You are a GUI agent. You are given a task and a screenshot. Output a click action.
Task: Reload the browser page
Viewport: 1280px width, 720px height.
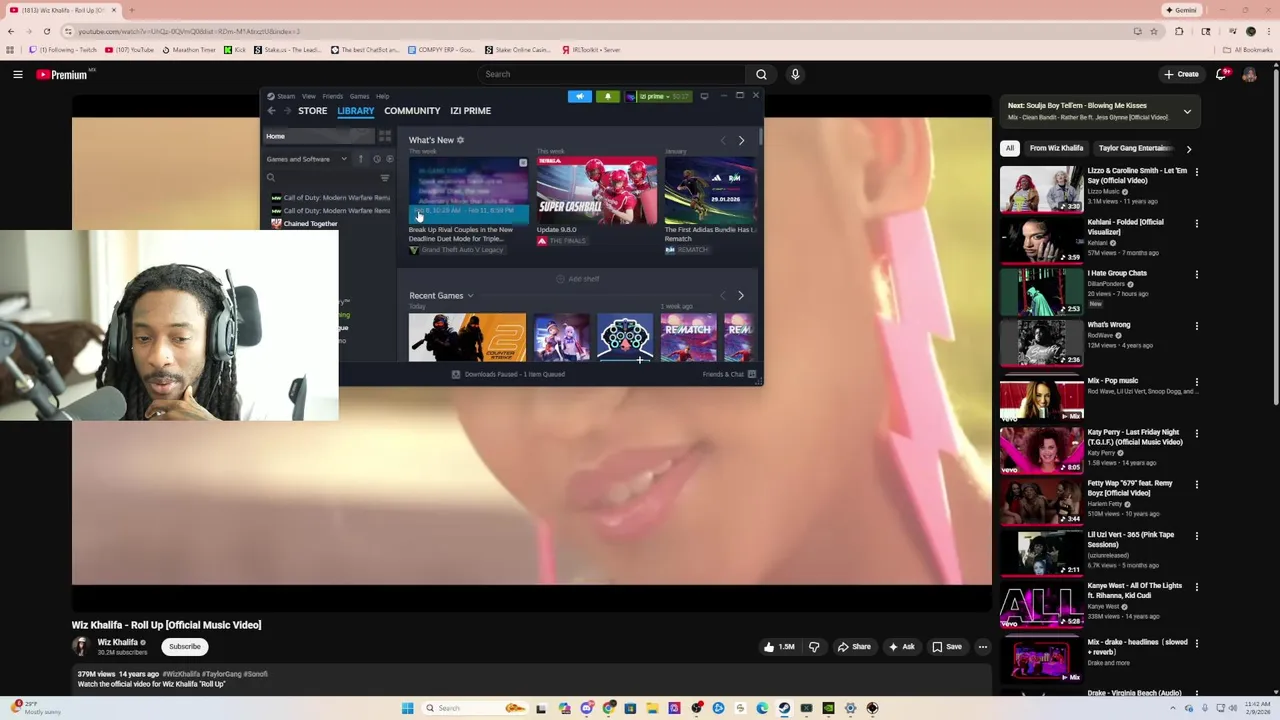(46, 31)
